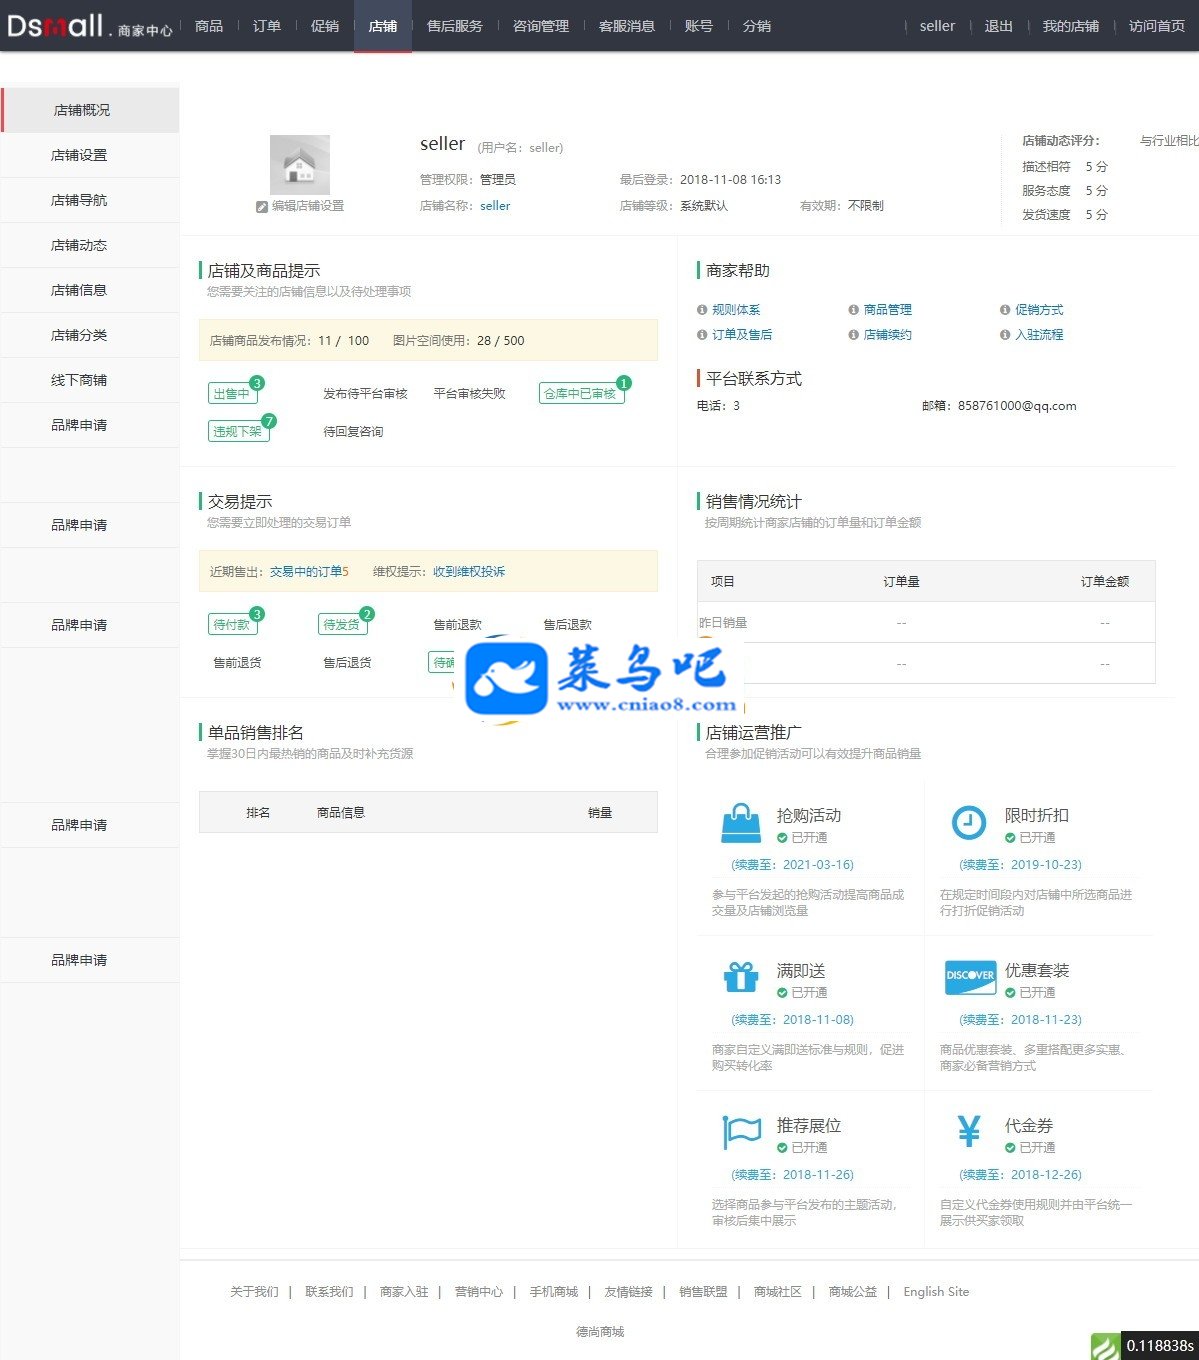Click the 出售中 status tag
This screenshot has width=1199, height=1360.
click(232, 394)
